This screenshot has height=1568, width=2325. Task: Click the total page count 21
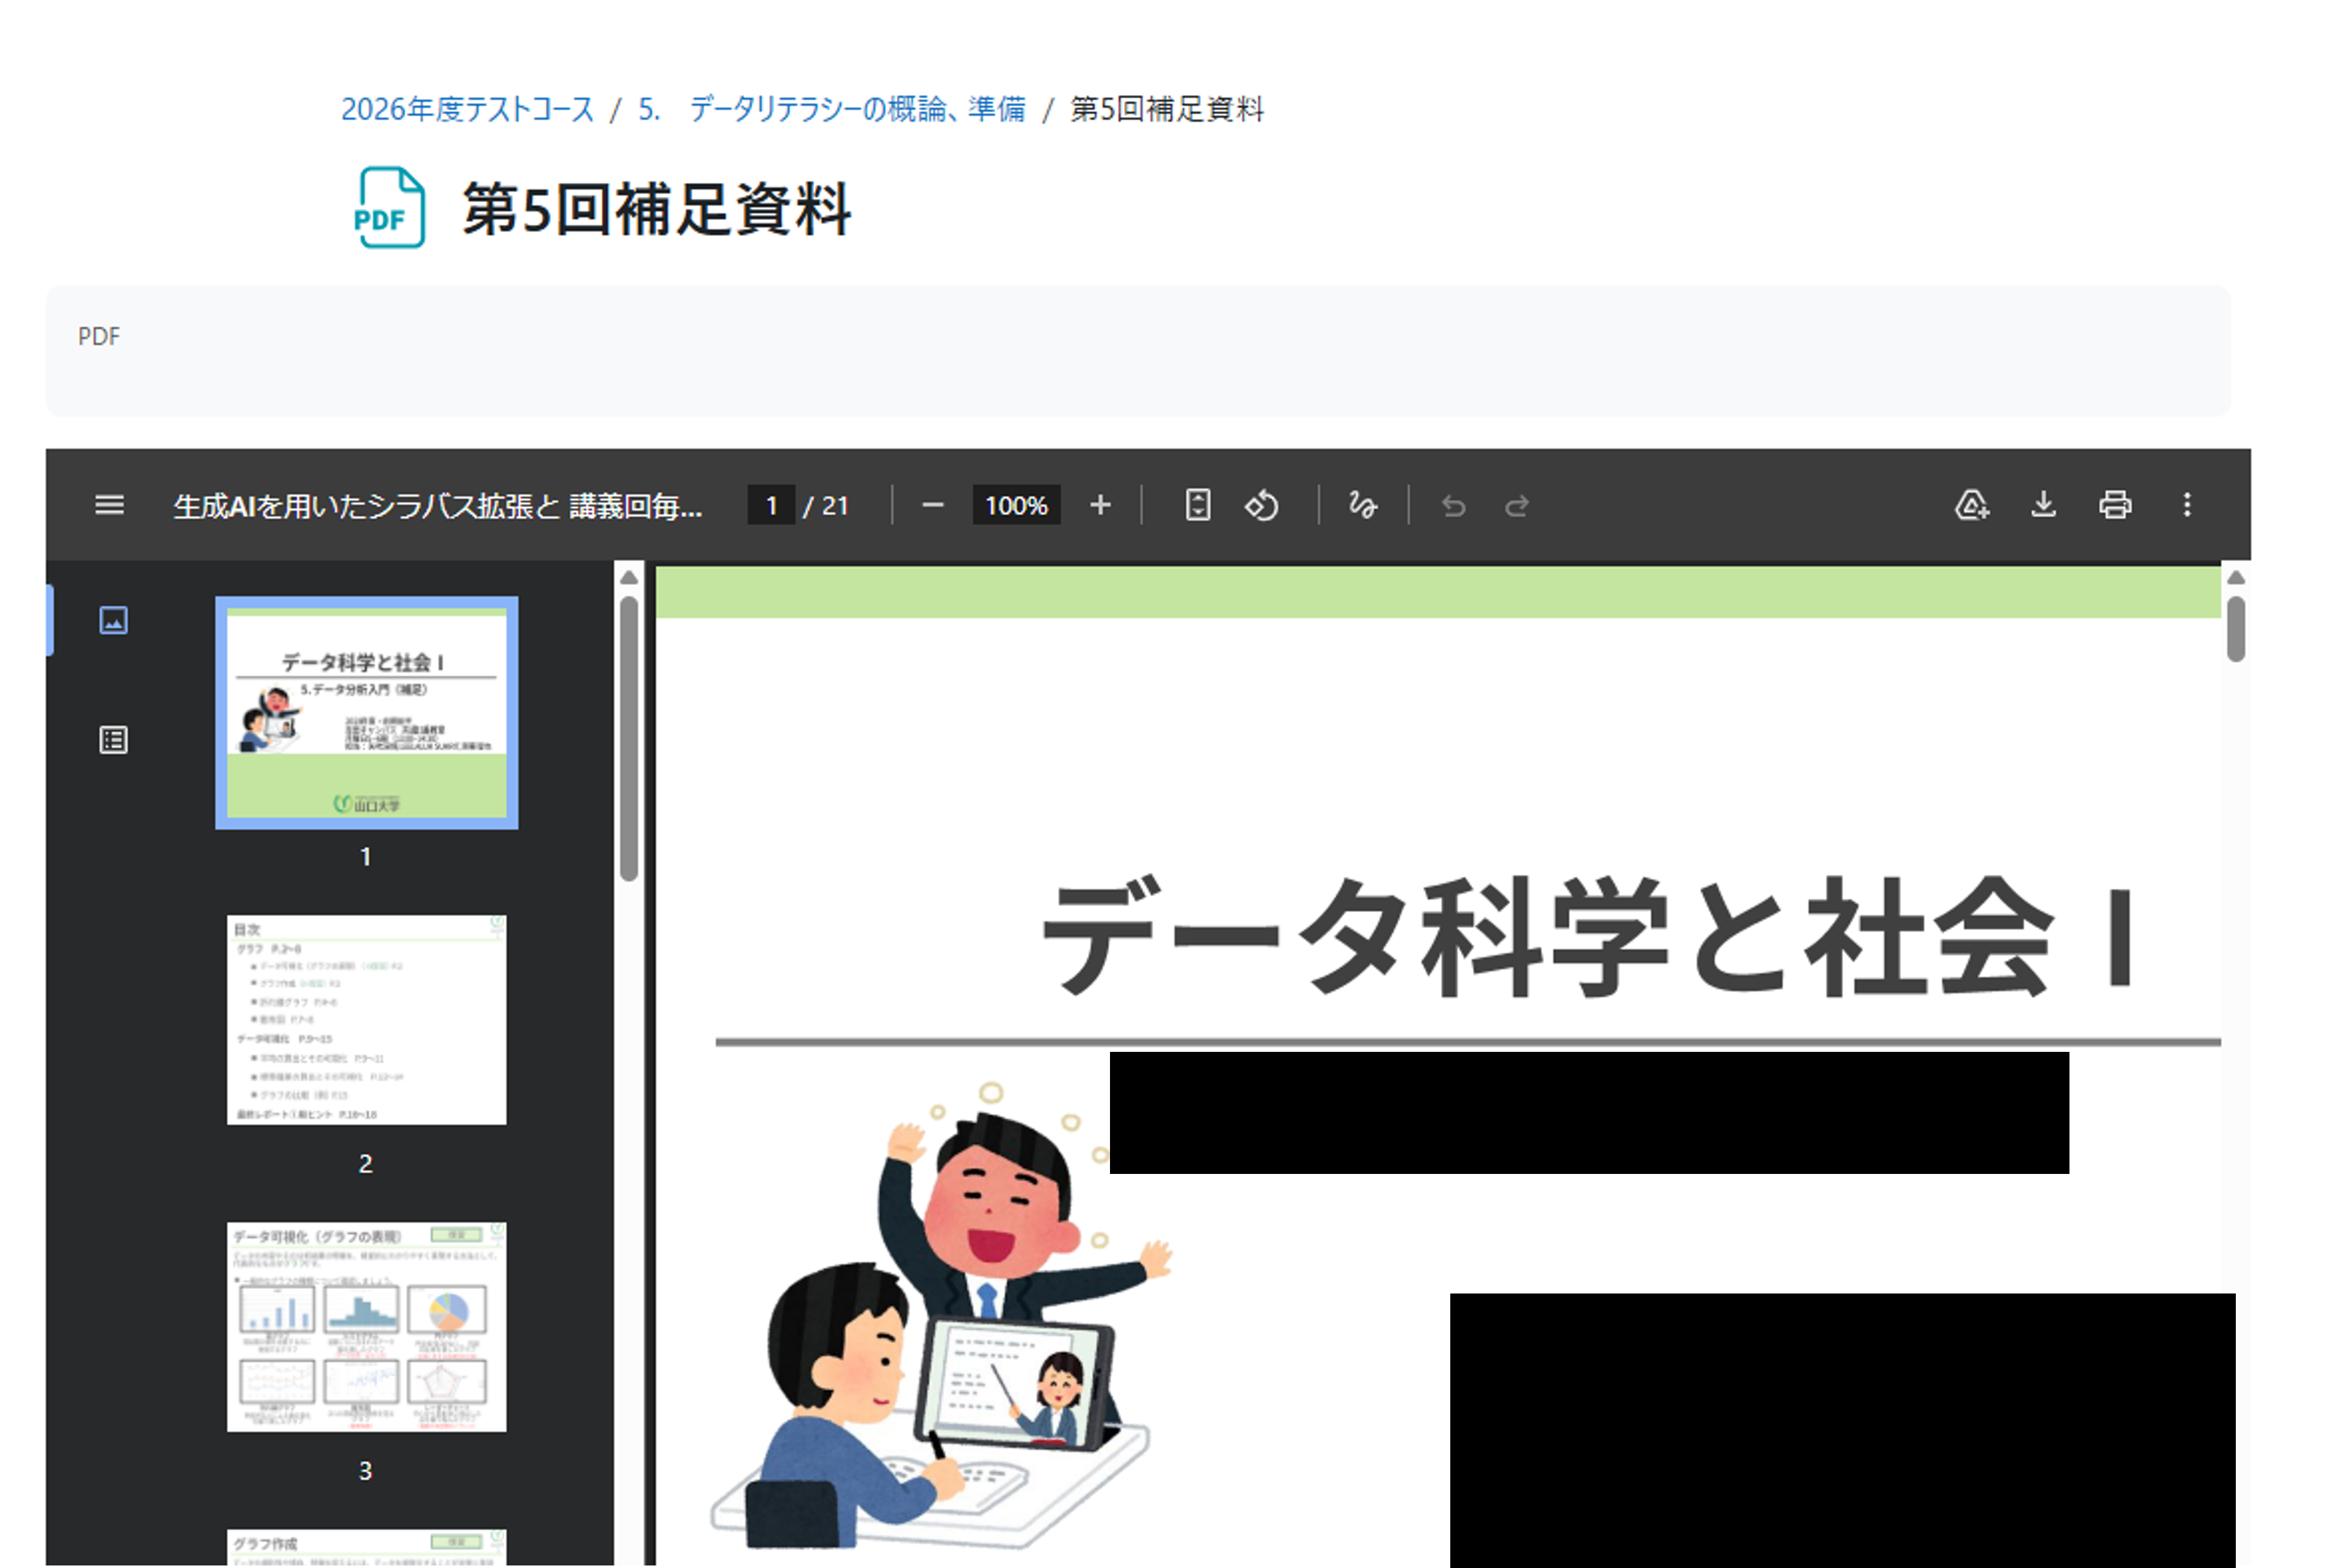(834, 506)
